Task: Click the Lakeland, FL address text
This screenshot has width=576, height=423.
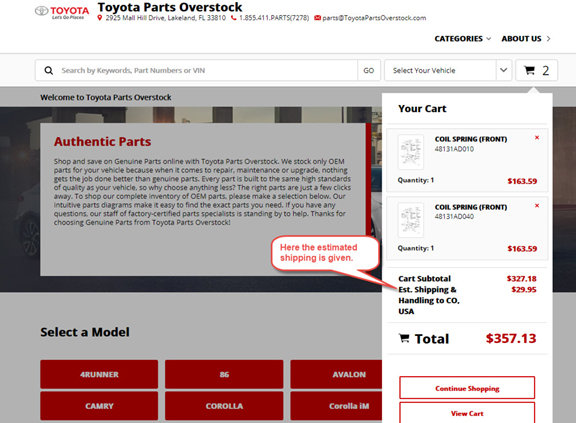Action: [165, 18]
